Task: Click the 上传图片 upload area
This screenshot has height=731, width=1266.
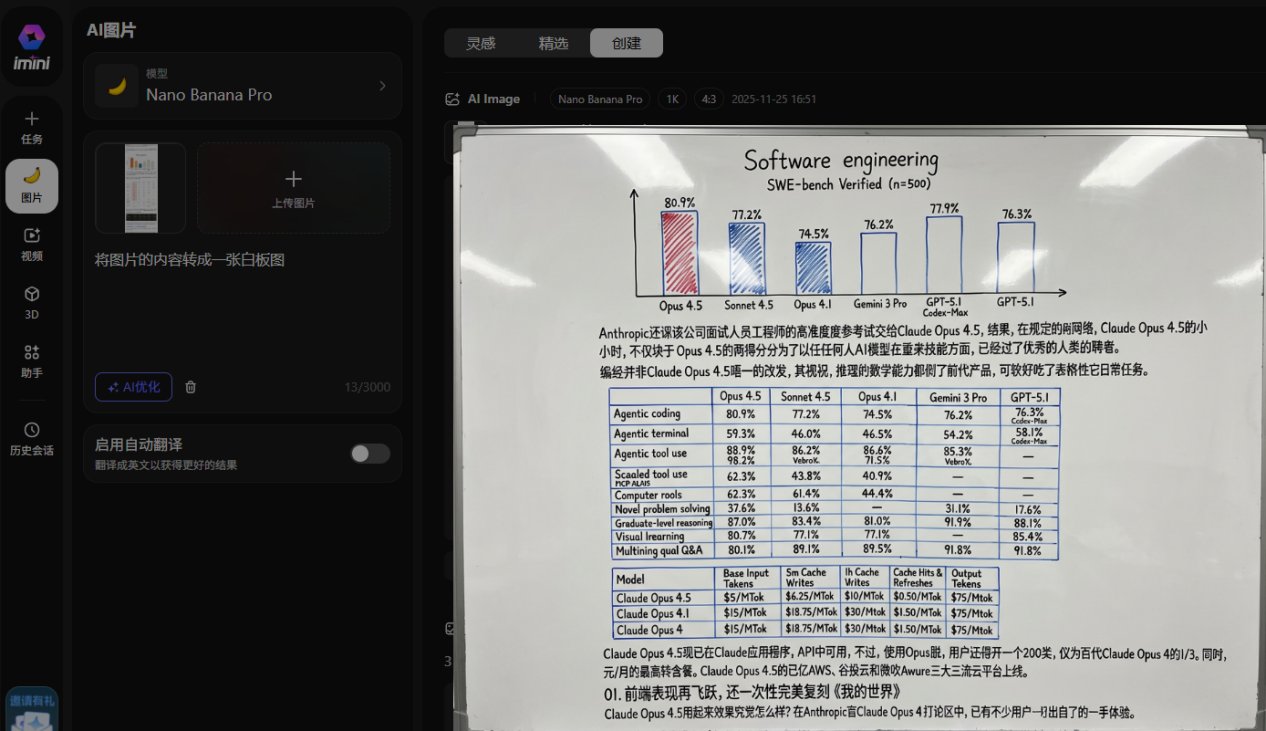Action: point(293,188)
